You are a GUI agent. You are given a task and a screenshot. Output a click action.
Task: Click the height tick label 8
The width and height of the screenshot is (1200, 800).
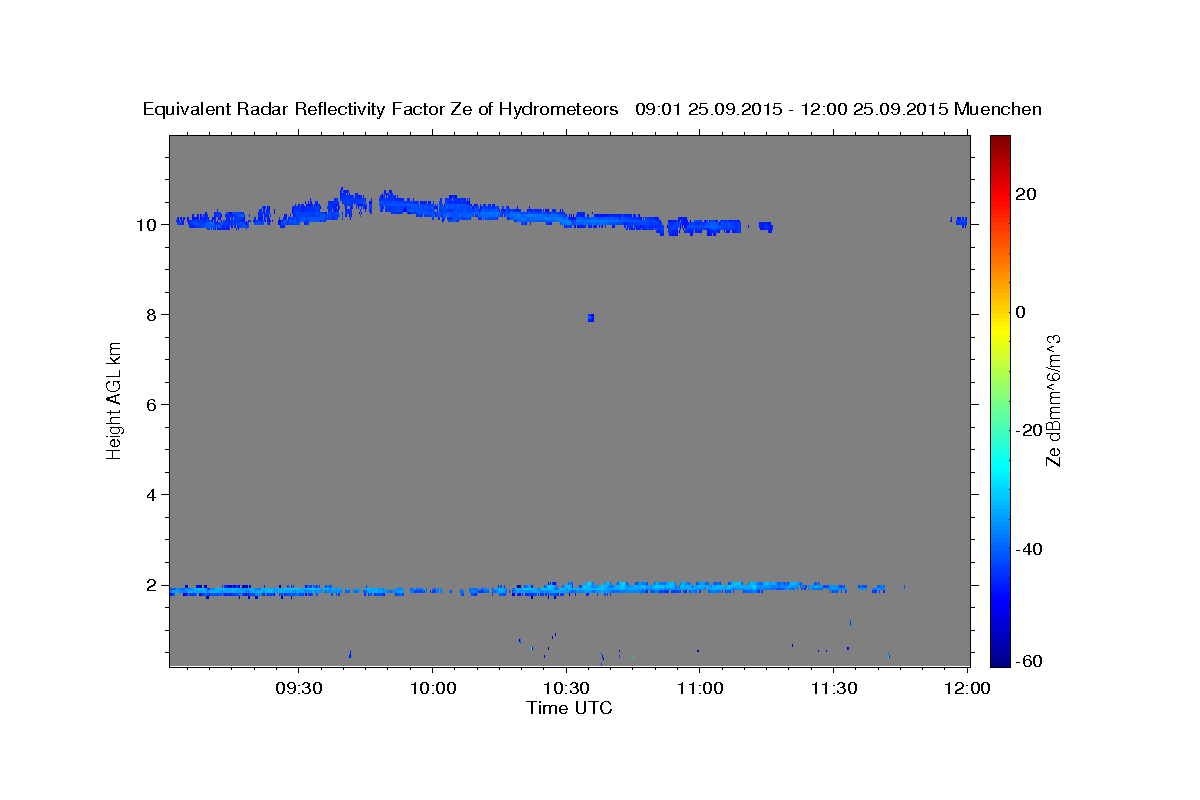tap(151, 315)
